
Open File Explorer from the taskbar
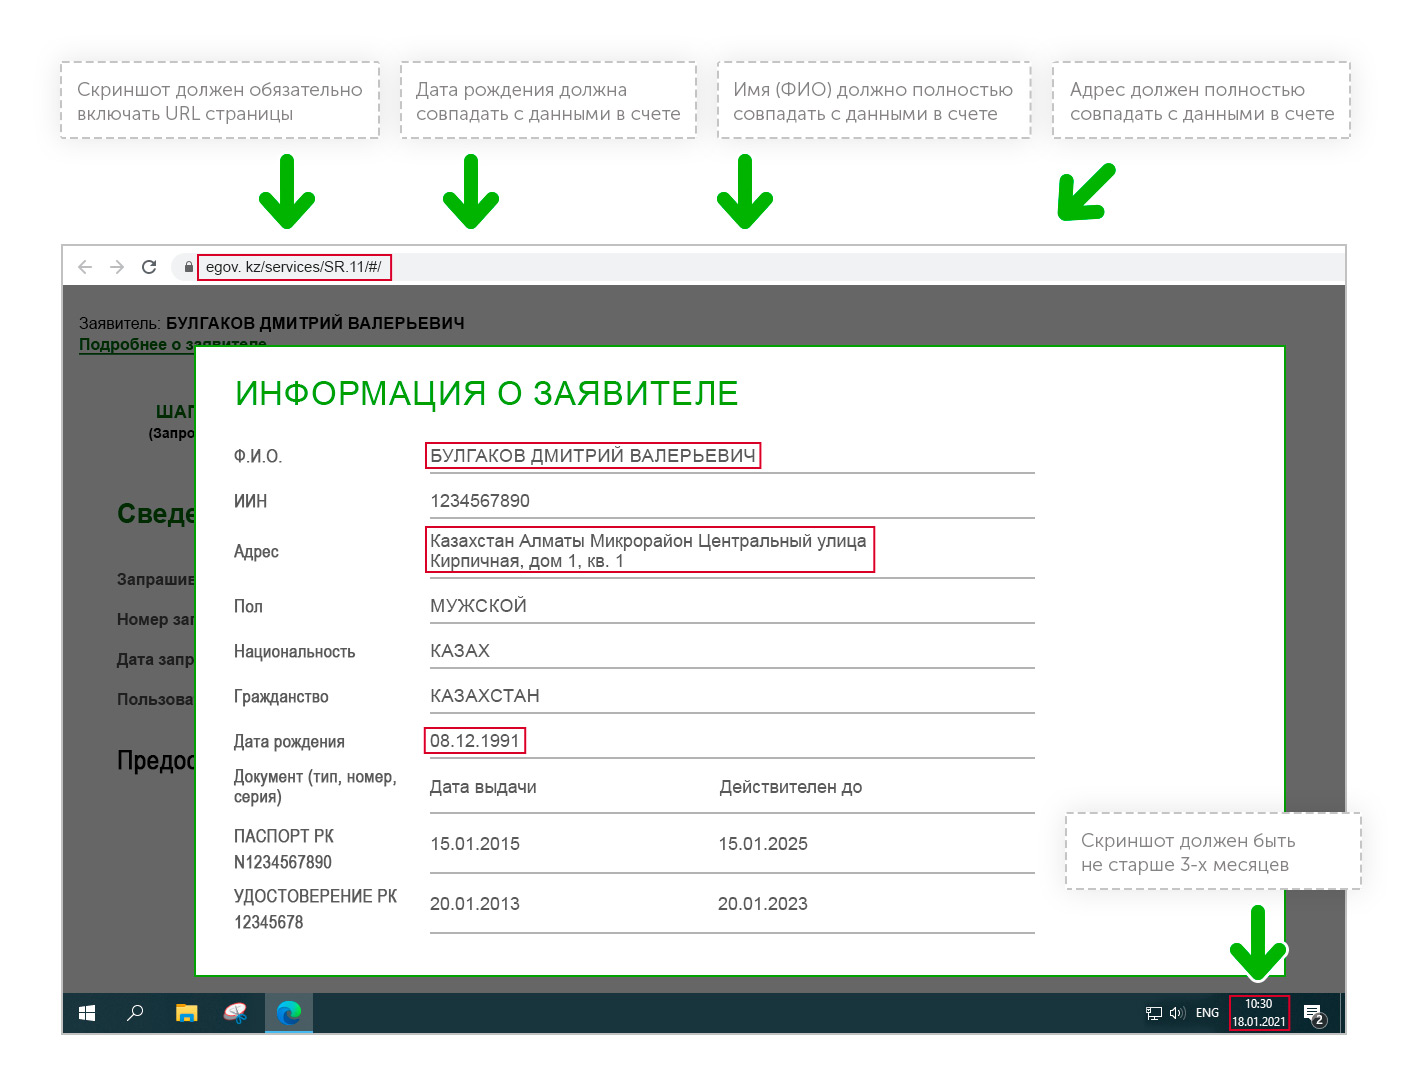(186, 1013)
